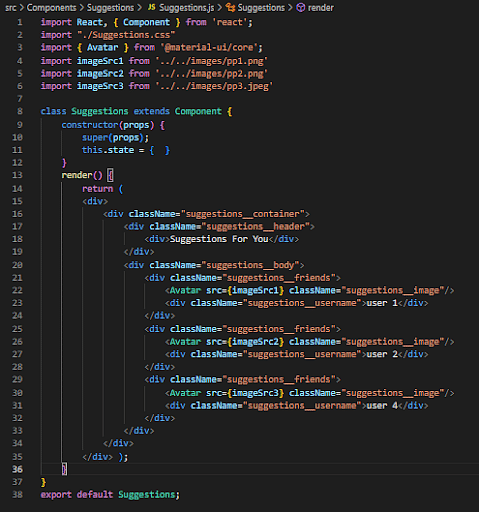This screenshot has height=512, width=479.
Task: Expand the render breadcrumb symbol list
Action: (320, 8)
